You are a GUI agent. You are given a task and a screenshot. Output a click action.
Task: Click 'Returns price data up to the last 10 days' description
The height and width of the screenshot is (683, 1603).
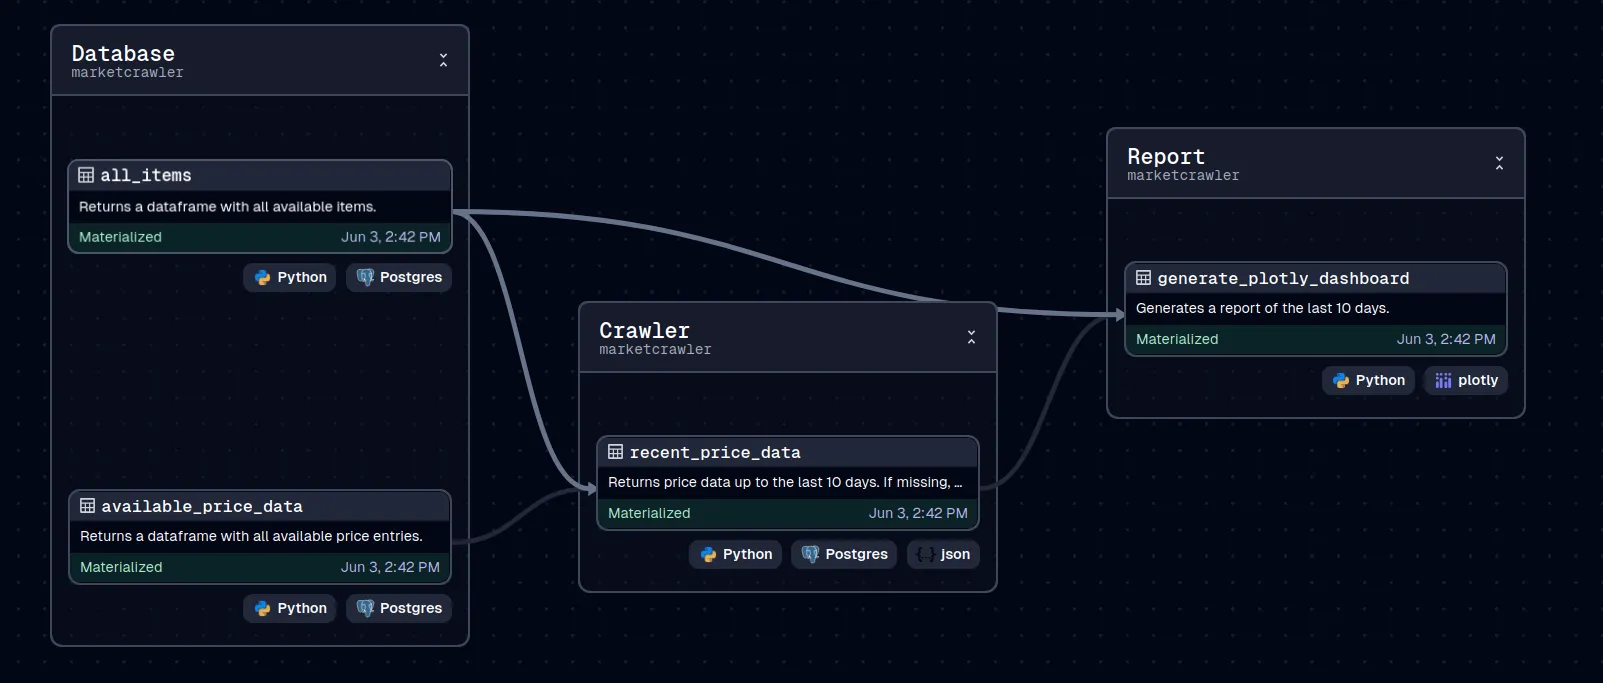point(785,483)
